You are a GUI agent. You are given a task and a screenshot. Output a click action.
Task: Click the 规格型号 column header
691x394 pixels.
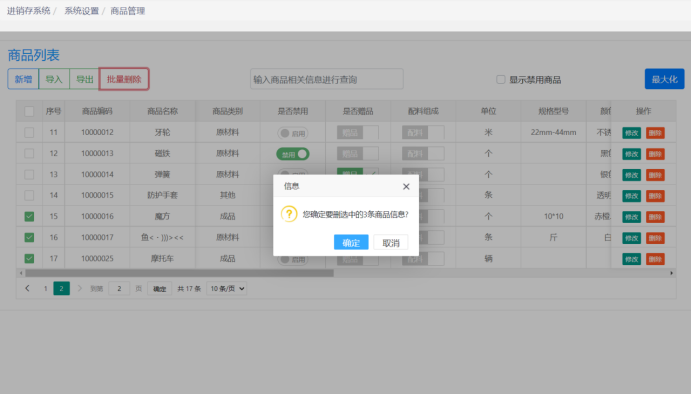click(554, 111)
